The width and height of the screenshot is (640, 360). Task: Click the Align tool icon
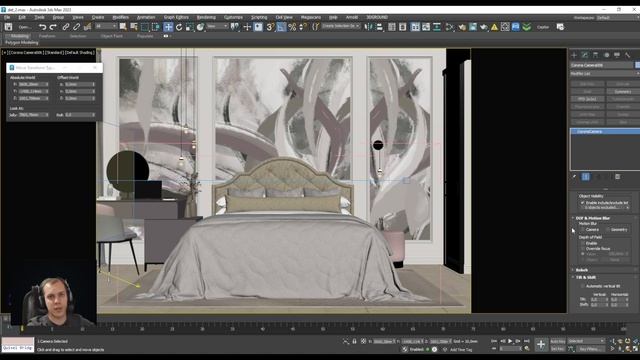click(380, 27)
